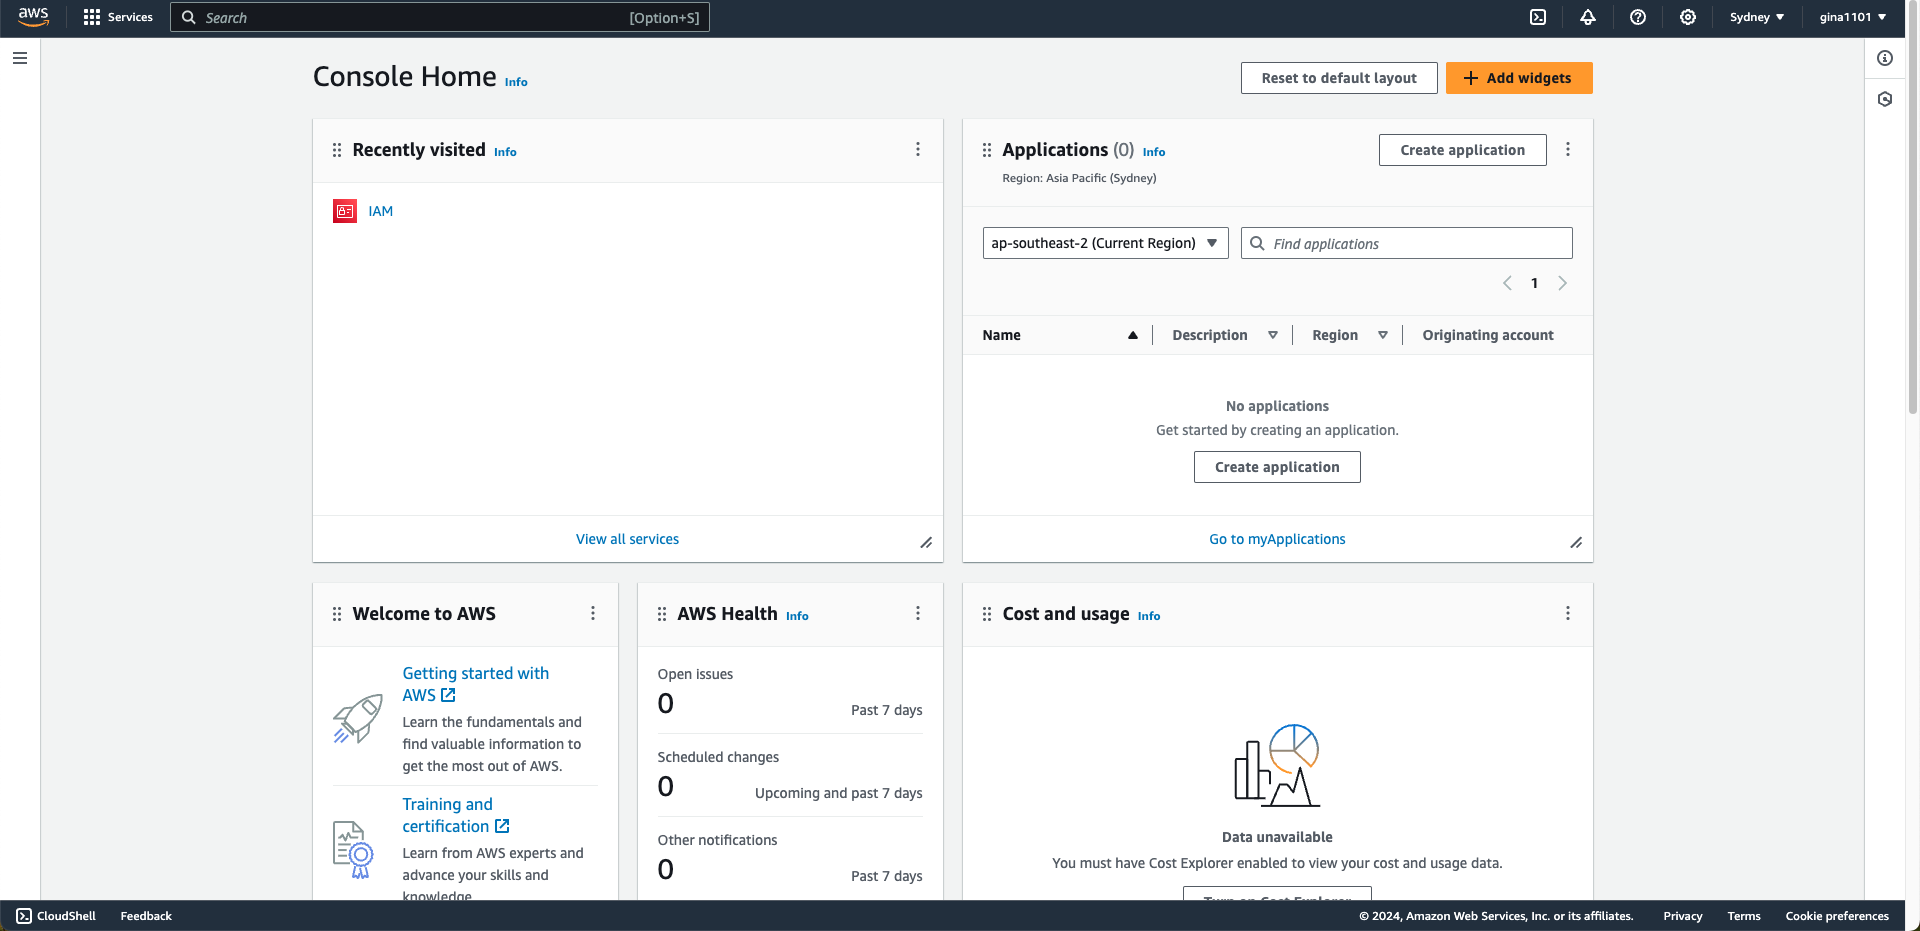Open the gina1101 account dropdown
The width and height of the screenshot is (1920, 931).
click(1853, 17)
